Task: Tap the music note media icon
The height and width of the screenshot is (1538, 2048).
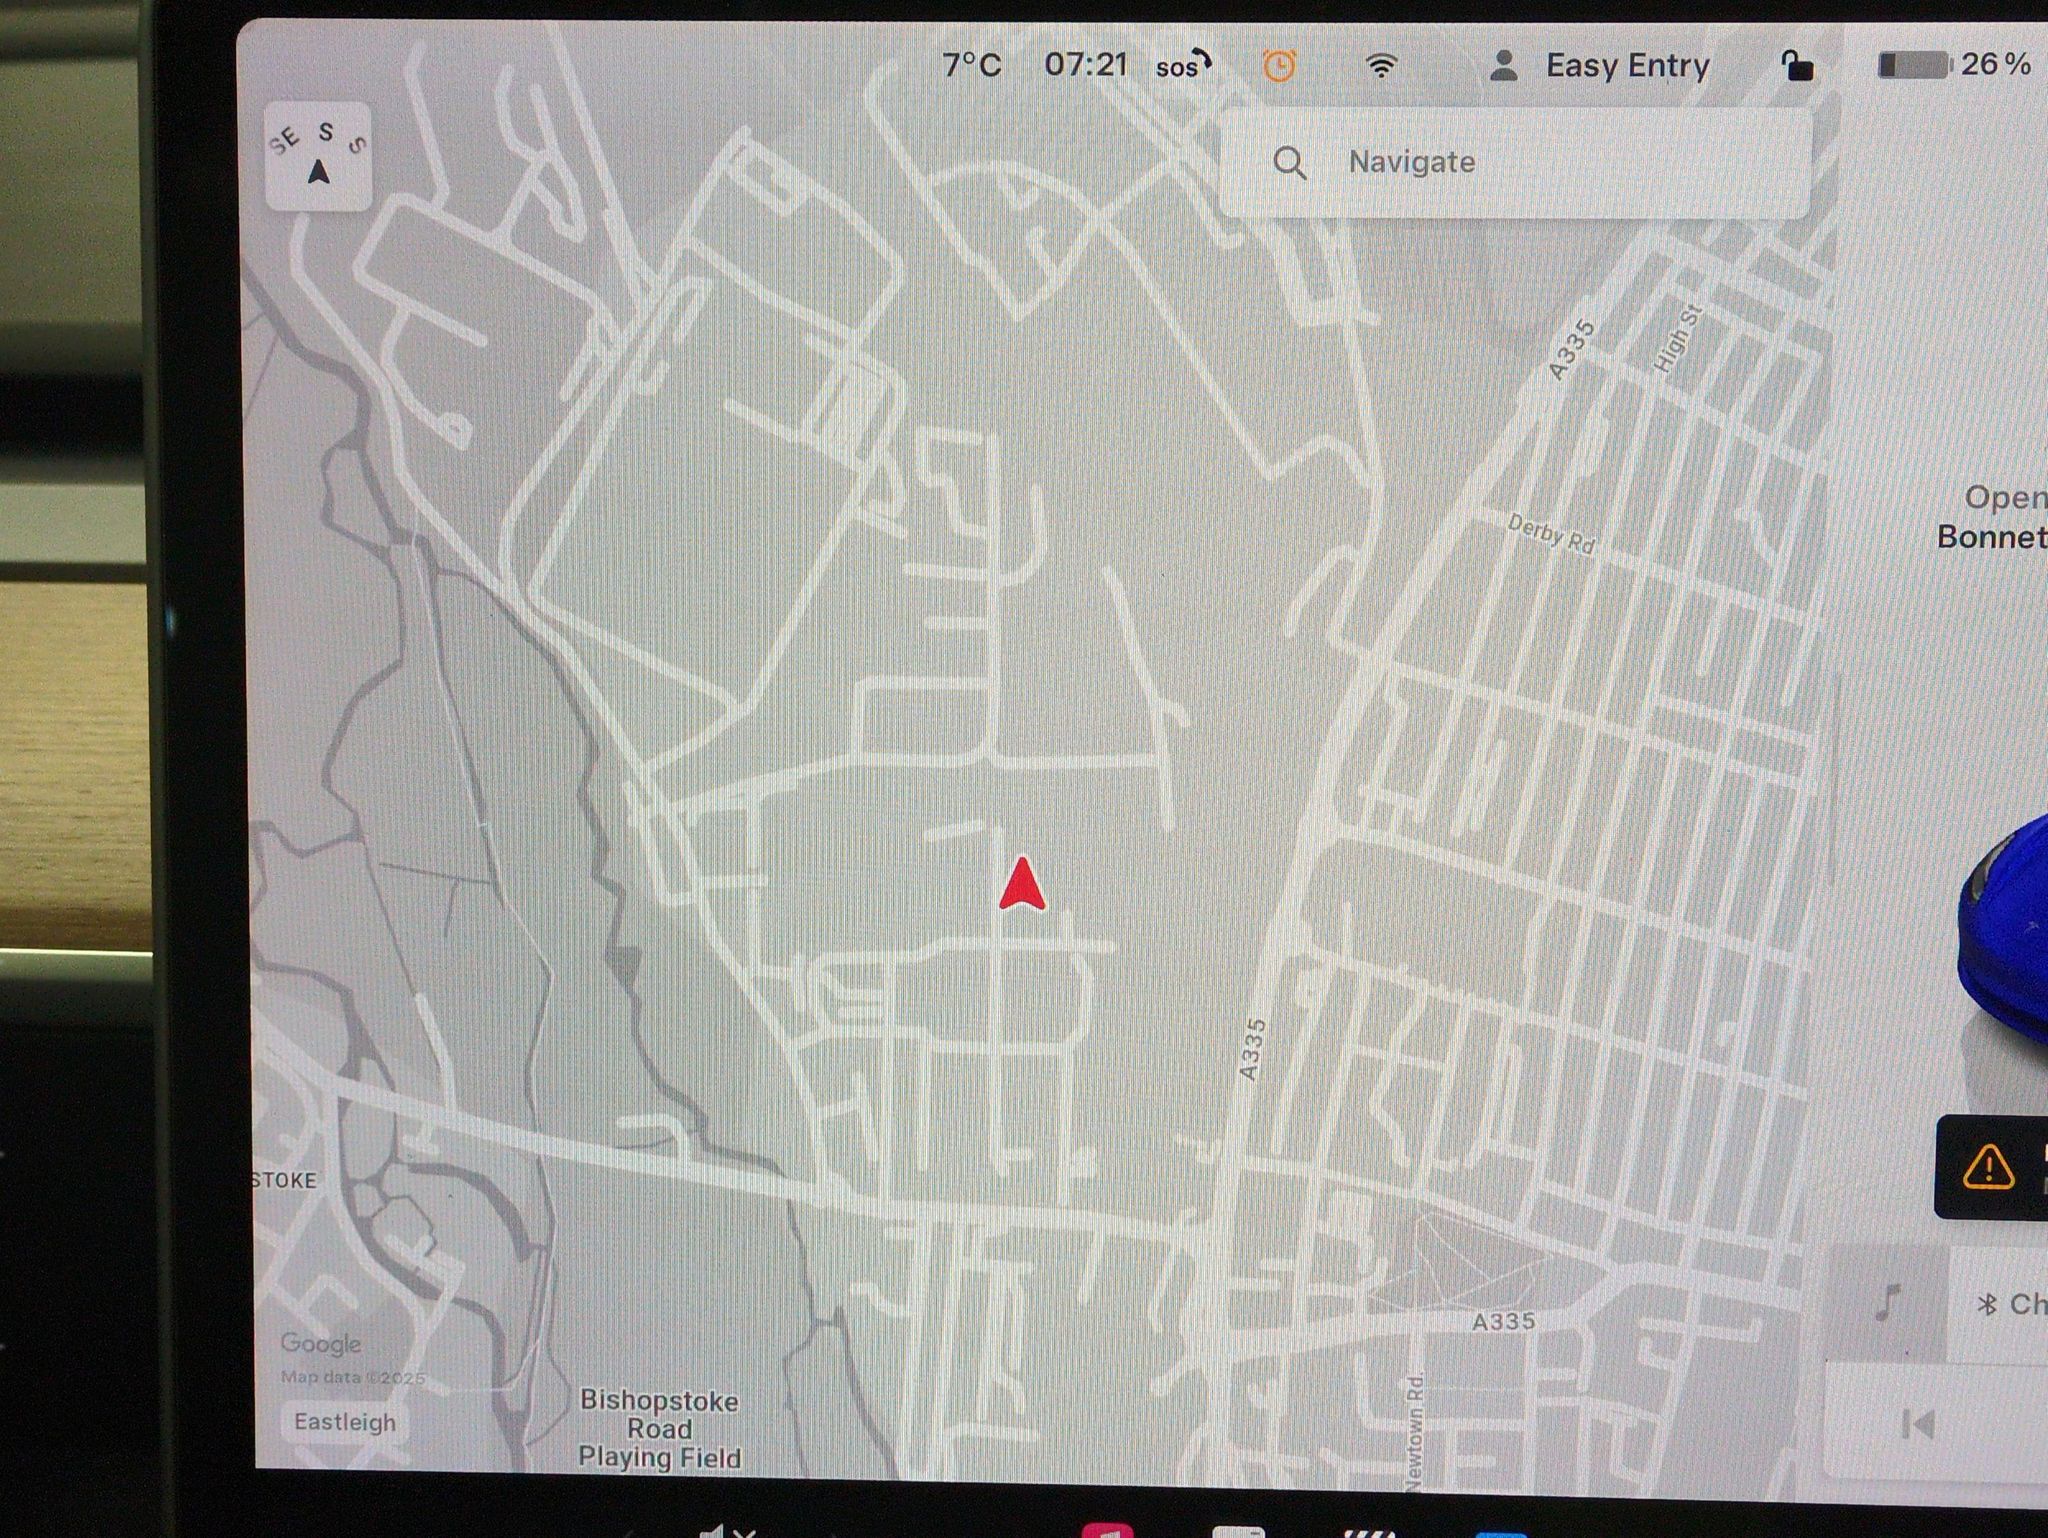Action: click(1887, 1303)
